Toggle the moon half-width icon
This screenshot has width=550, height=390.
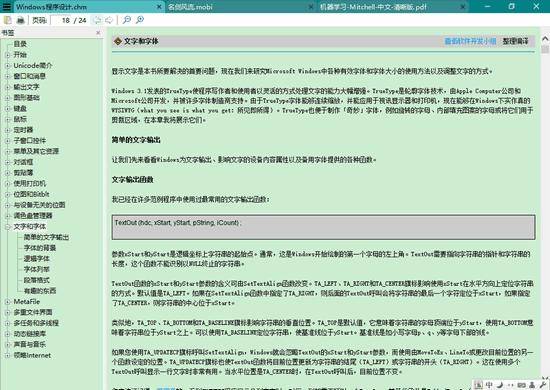(500, 385)
